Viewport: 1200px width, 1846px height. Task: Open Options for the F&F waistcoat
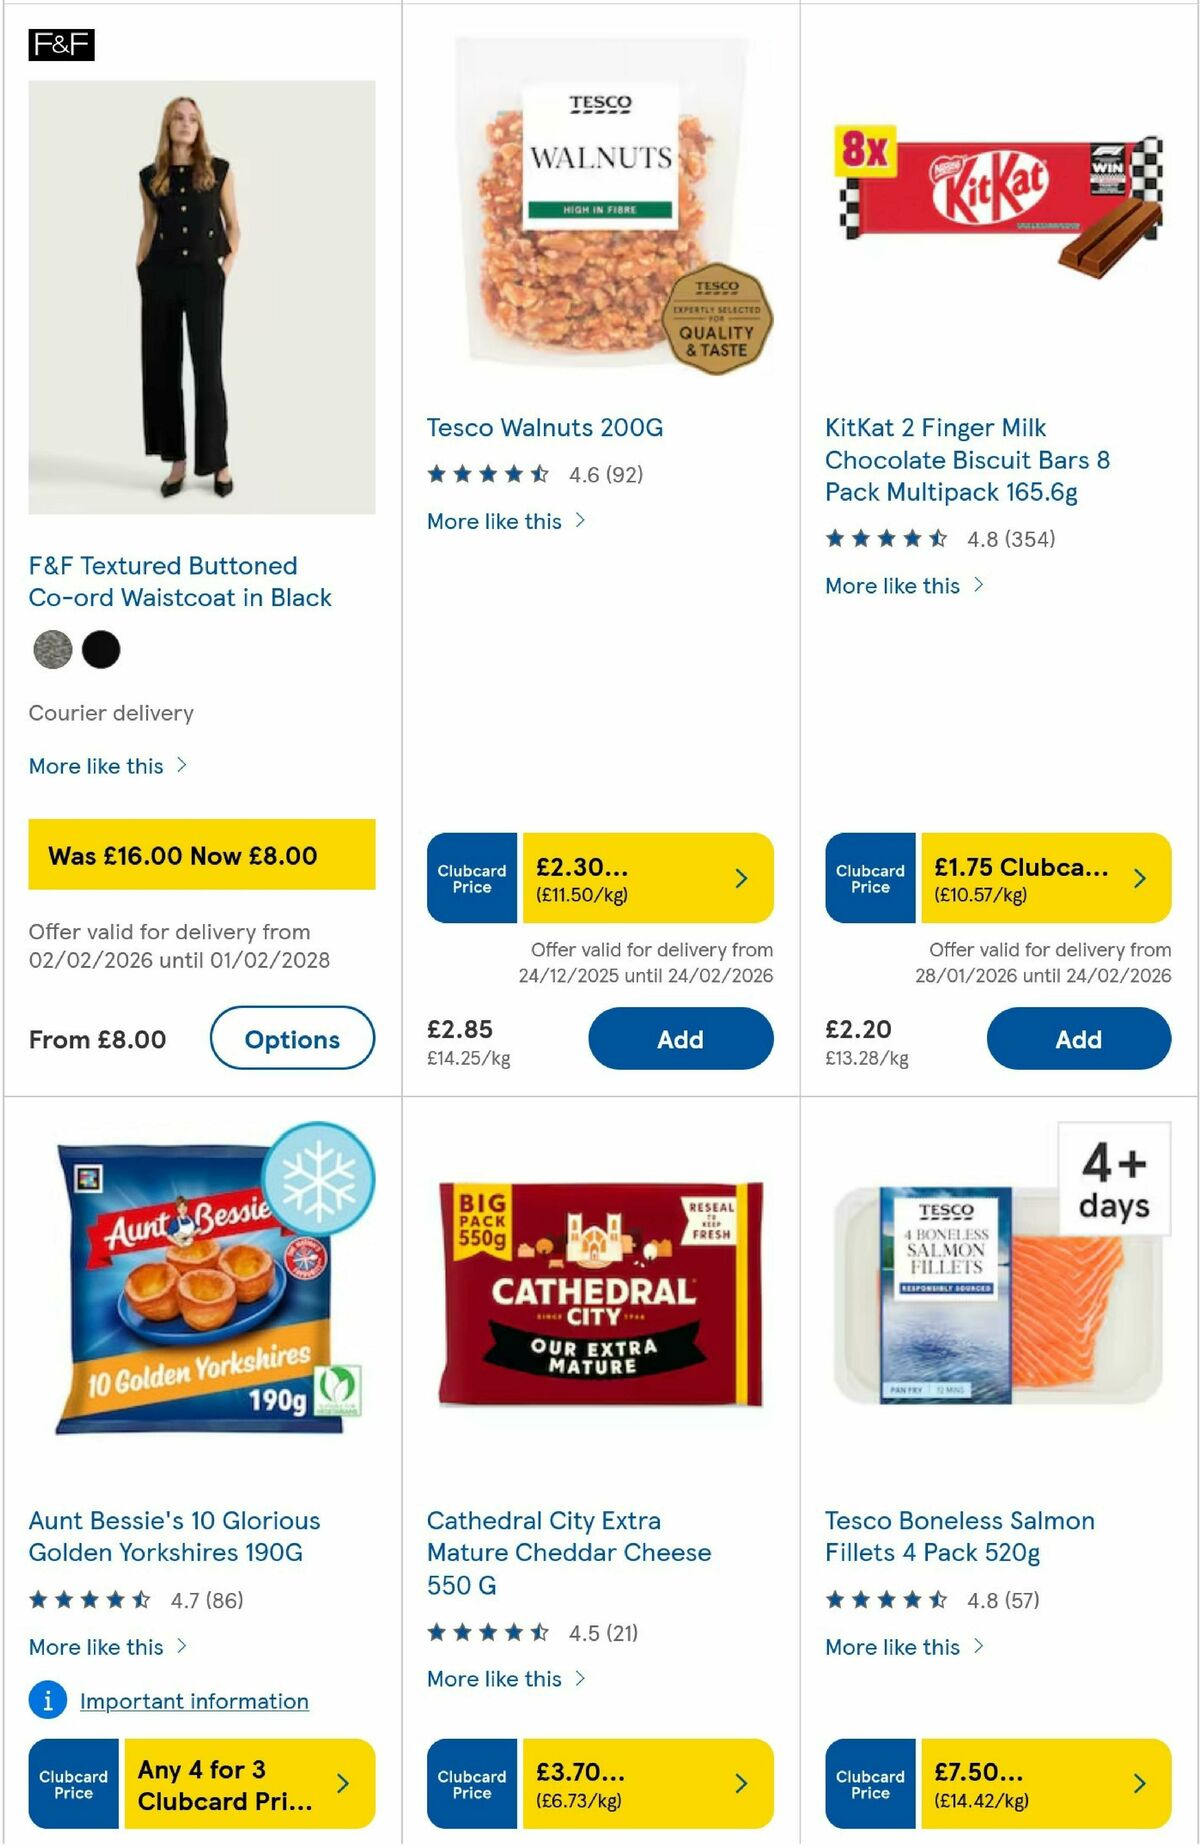coord(292,1039)
